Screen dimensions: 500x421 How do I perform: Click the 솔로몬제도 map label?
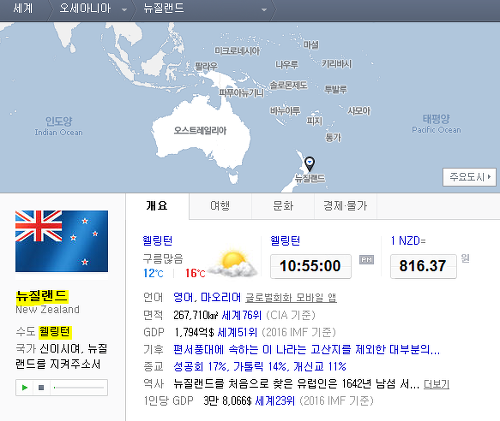point(288,85)
